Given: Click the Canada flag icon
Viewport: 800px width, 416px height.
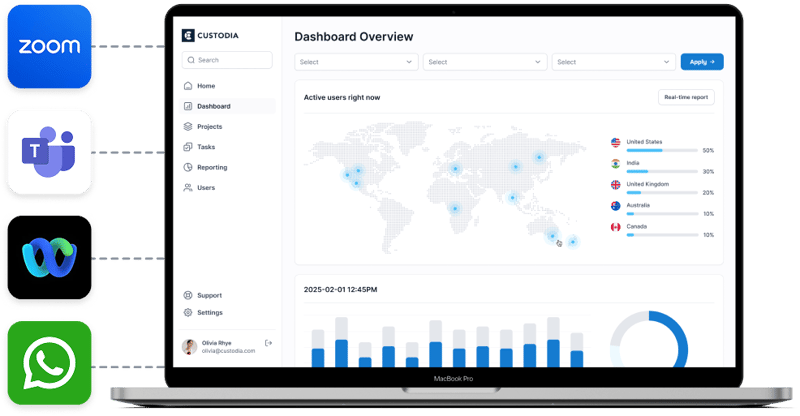Looking at the screenshot, I should point(616,227).
